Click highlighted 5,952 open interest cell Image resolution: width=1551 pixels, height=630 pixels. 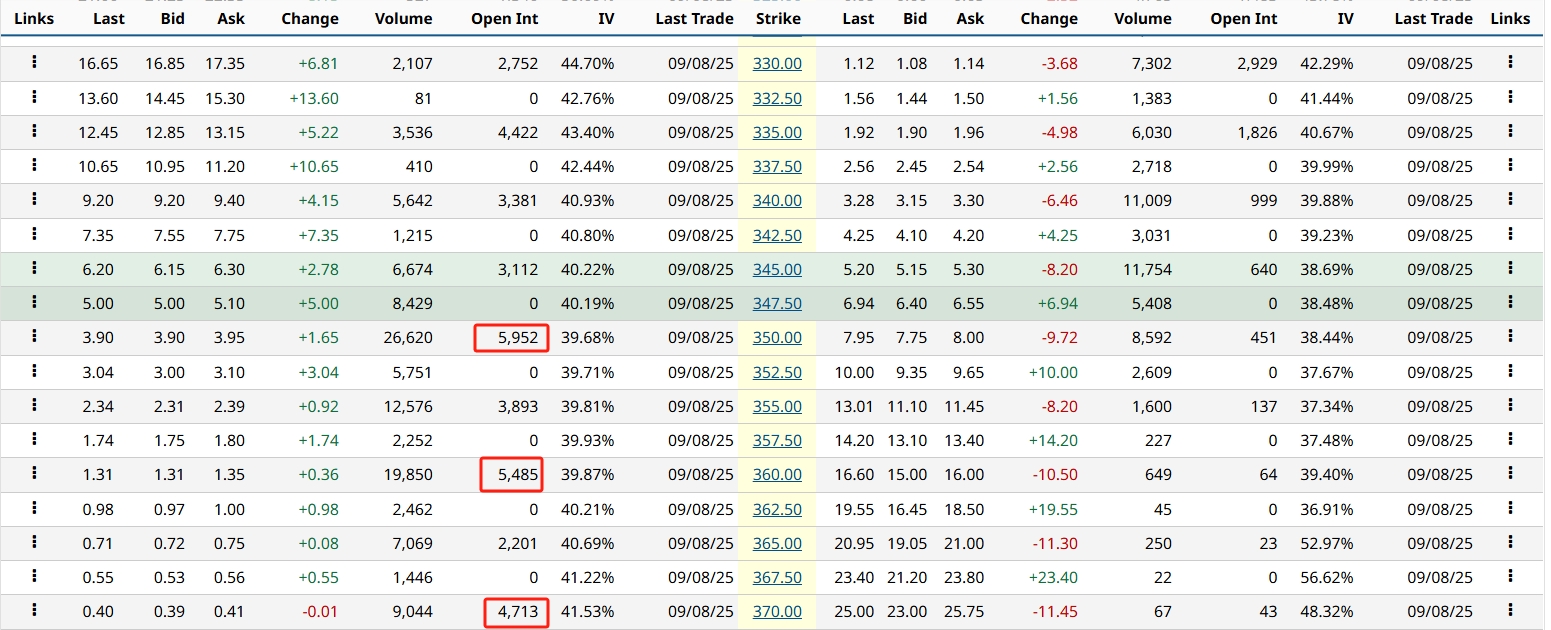click(512, 338)
